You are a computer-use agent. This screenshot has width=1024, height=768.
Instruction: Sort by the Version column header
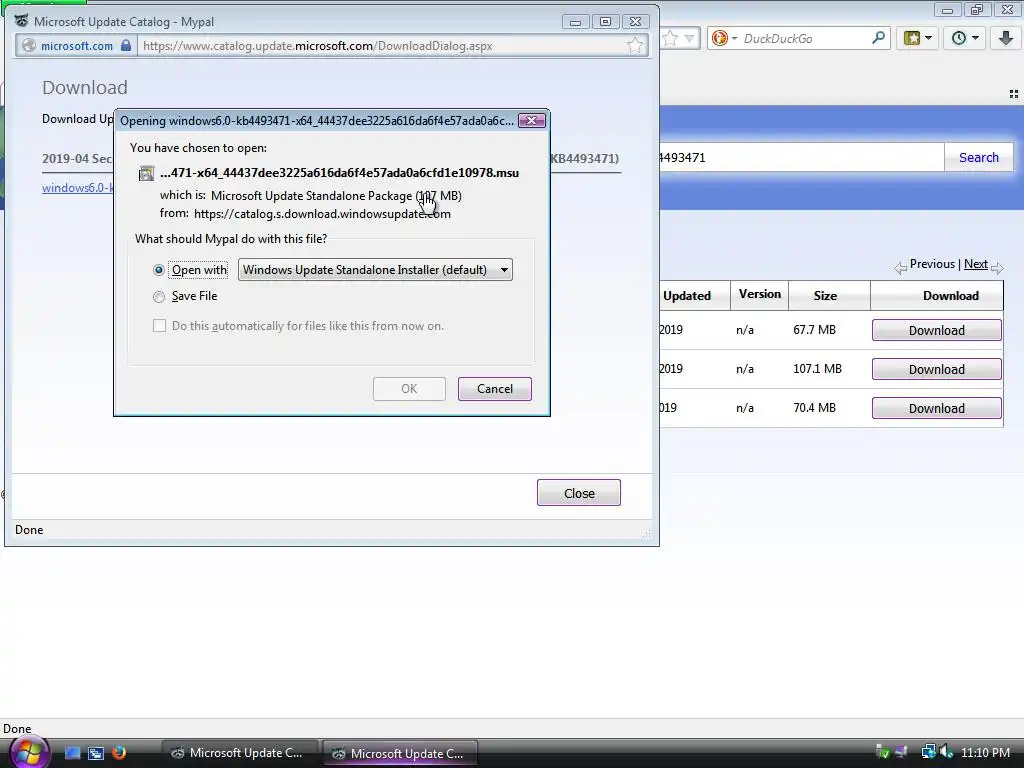pos(760,295)
